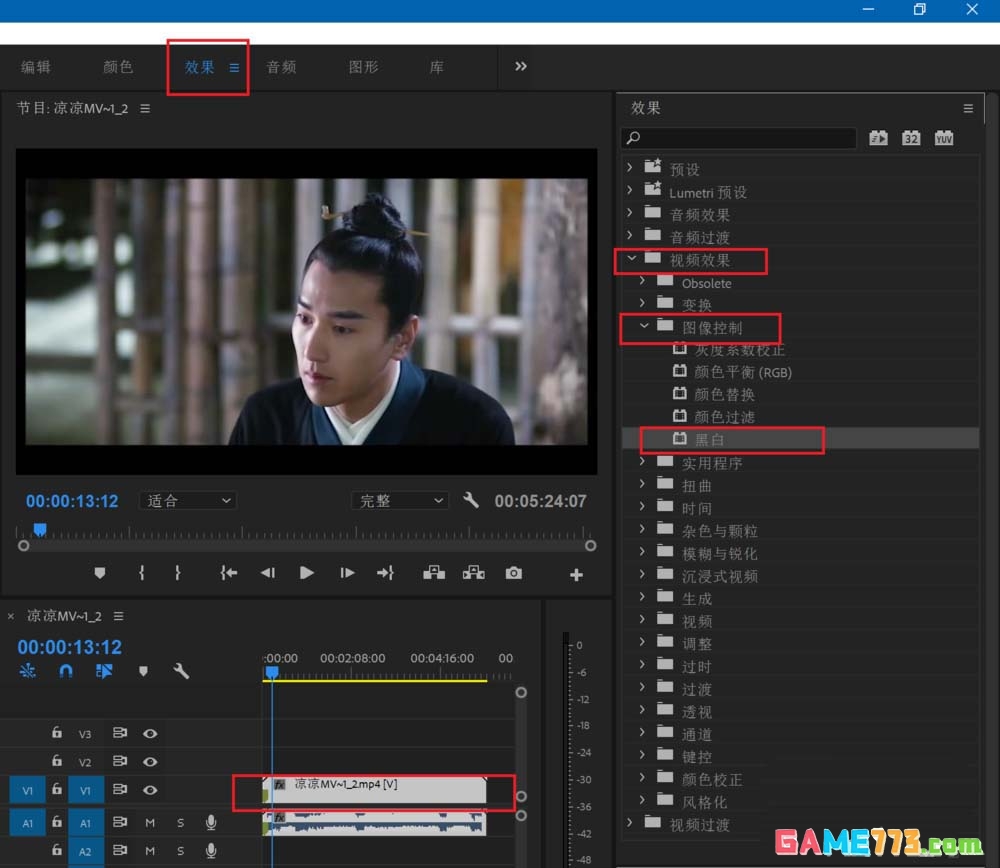This screenshot has height=868, width=1000.
Task: Switch to the 库 workspace tab
Action: (x=437, y=67)
